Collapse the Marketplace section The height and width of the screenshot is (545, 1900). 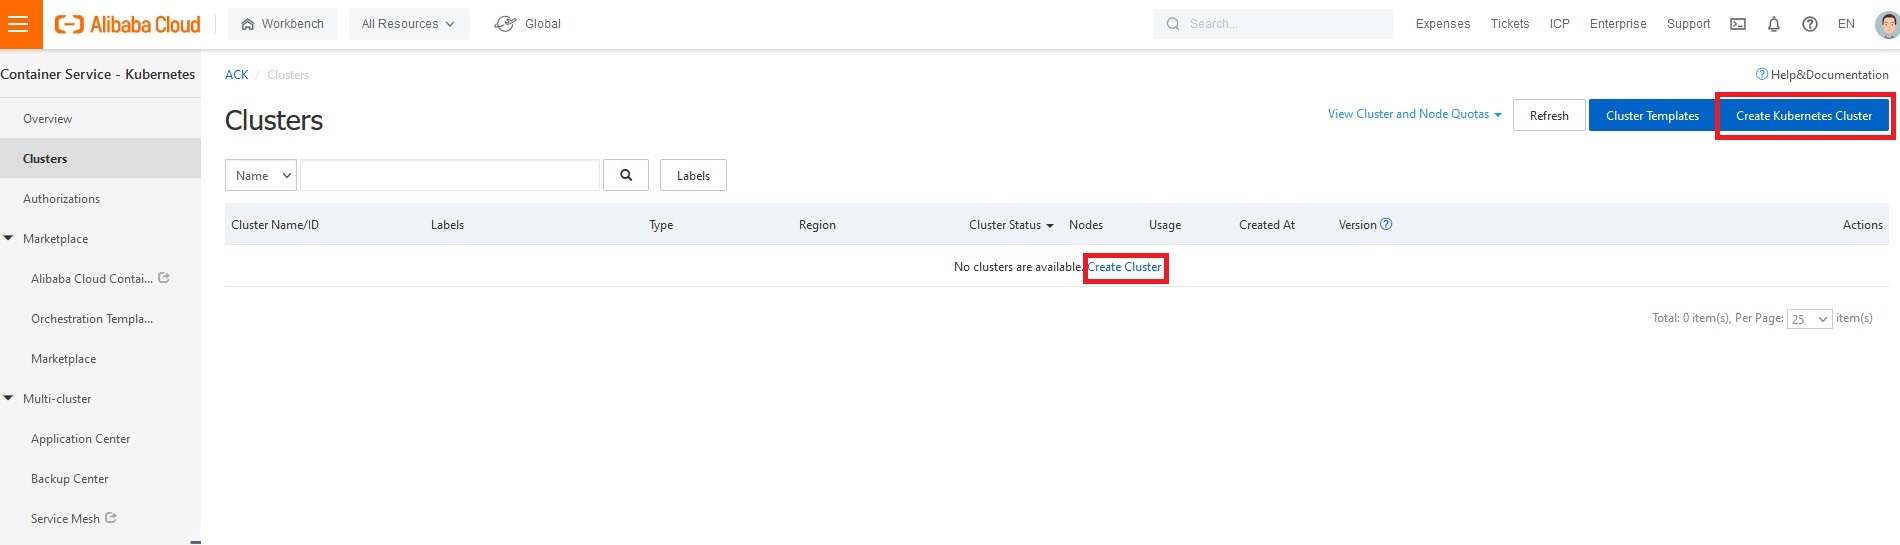(9, 238)
